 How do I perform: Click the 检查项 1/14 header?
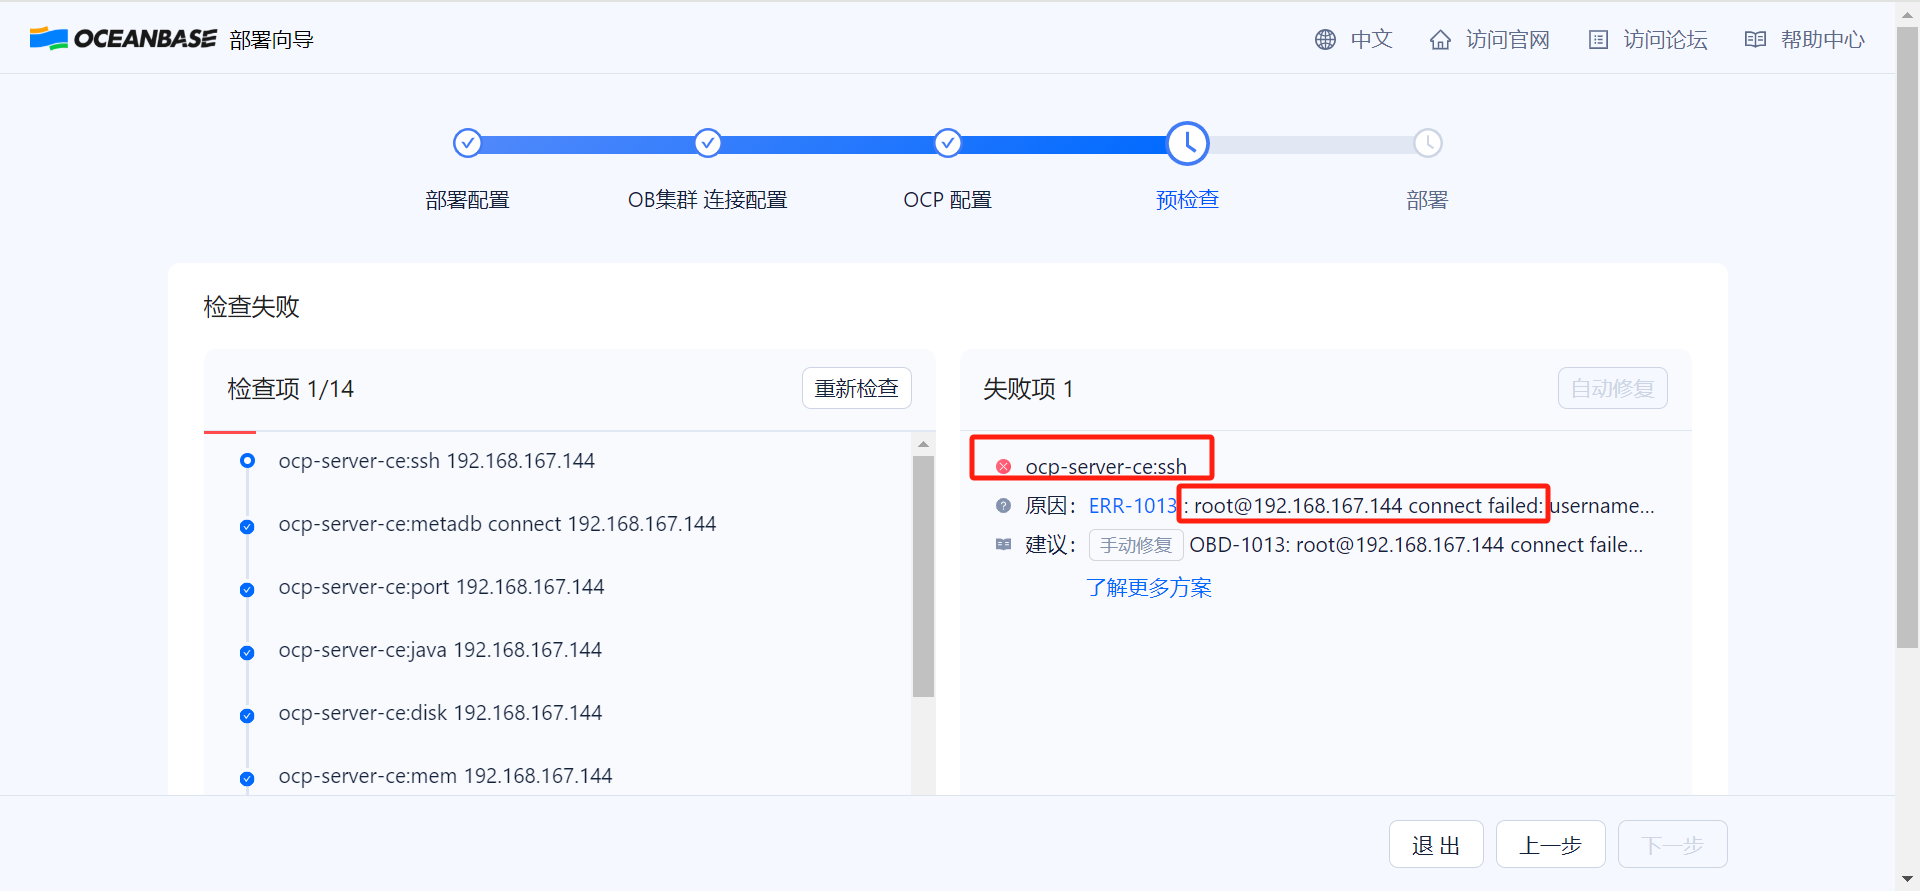click(291, 389)
